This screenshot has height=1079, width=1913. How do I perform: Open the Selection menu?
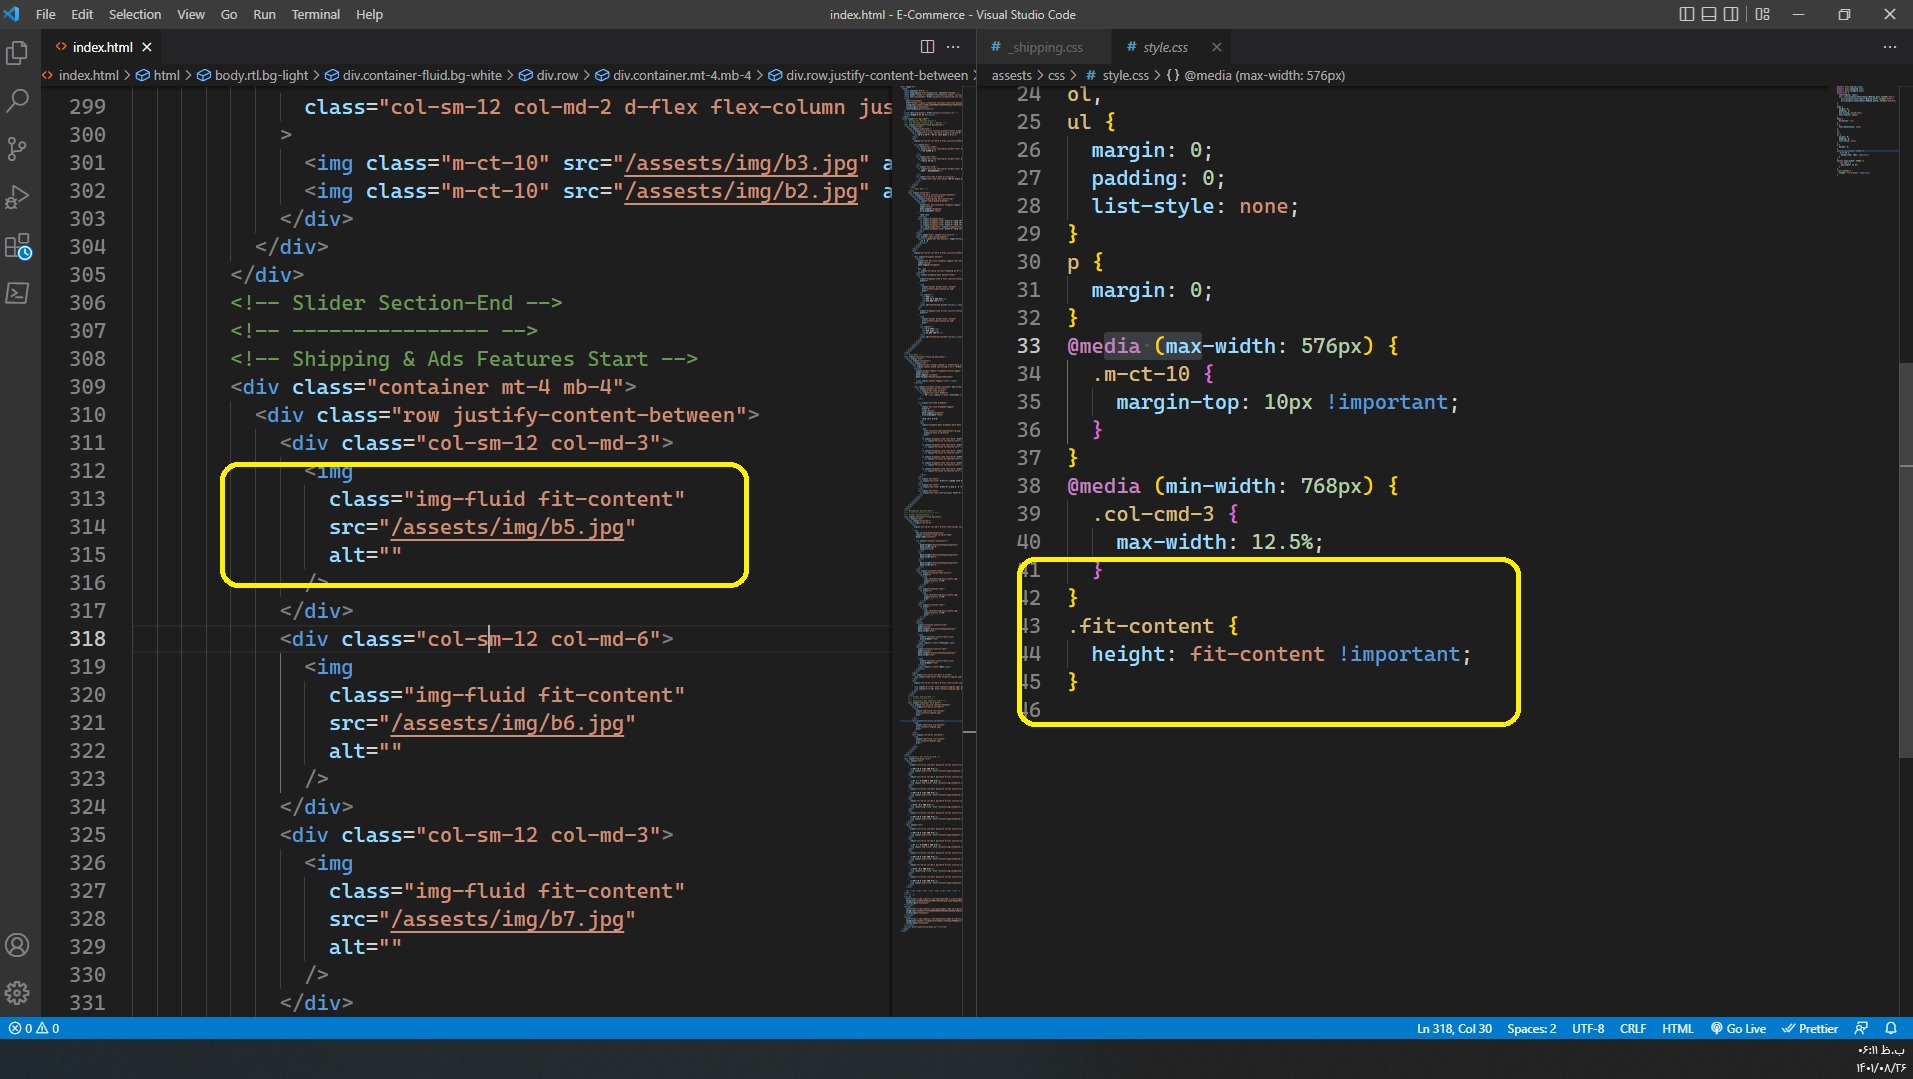pos(135,14)
